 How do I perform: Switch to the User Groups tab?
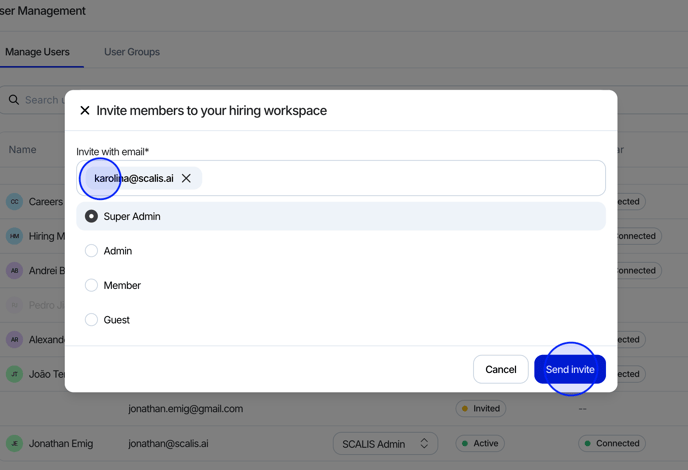[x=132, y=52]
